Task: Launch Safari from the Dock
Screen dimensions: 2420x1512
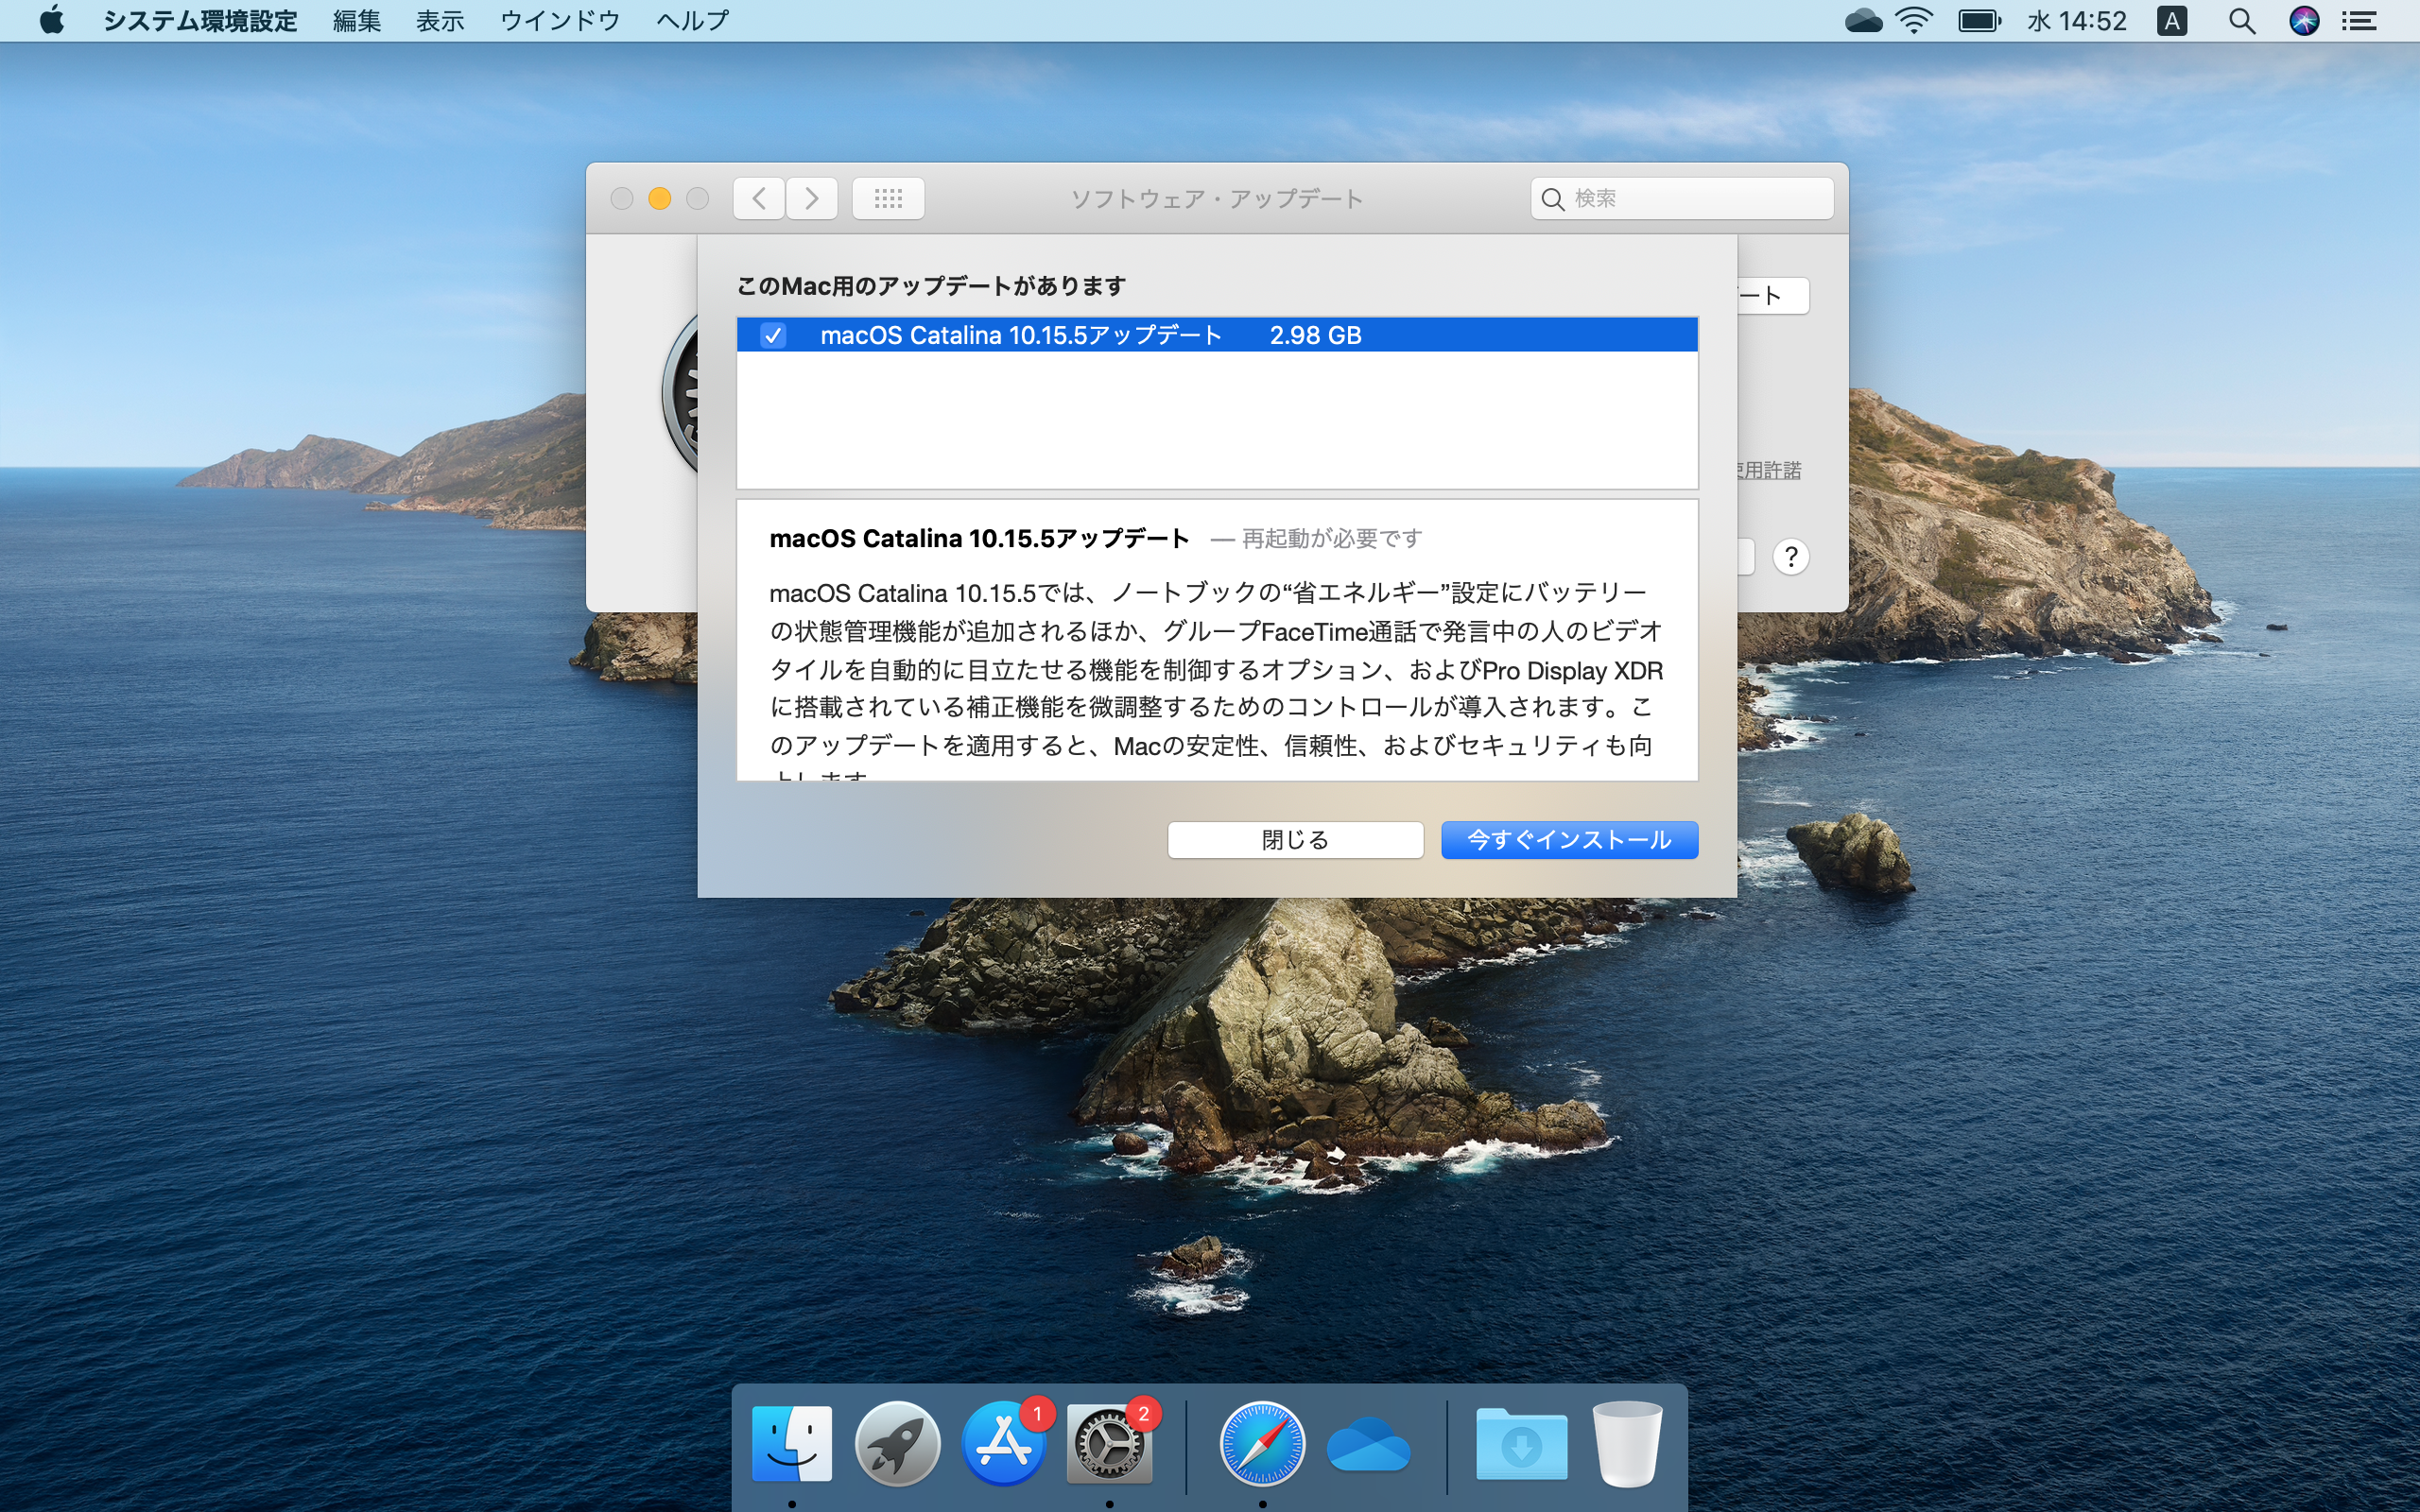Action: [1262, 1443]
